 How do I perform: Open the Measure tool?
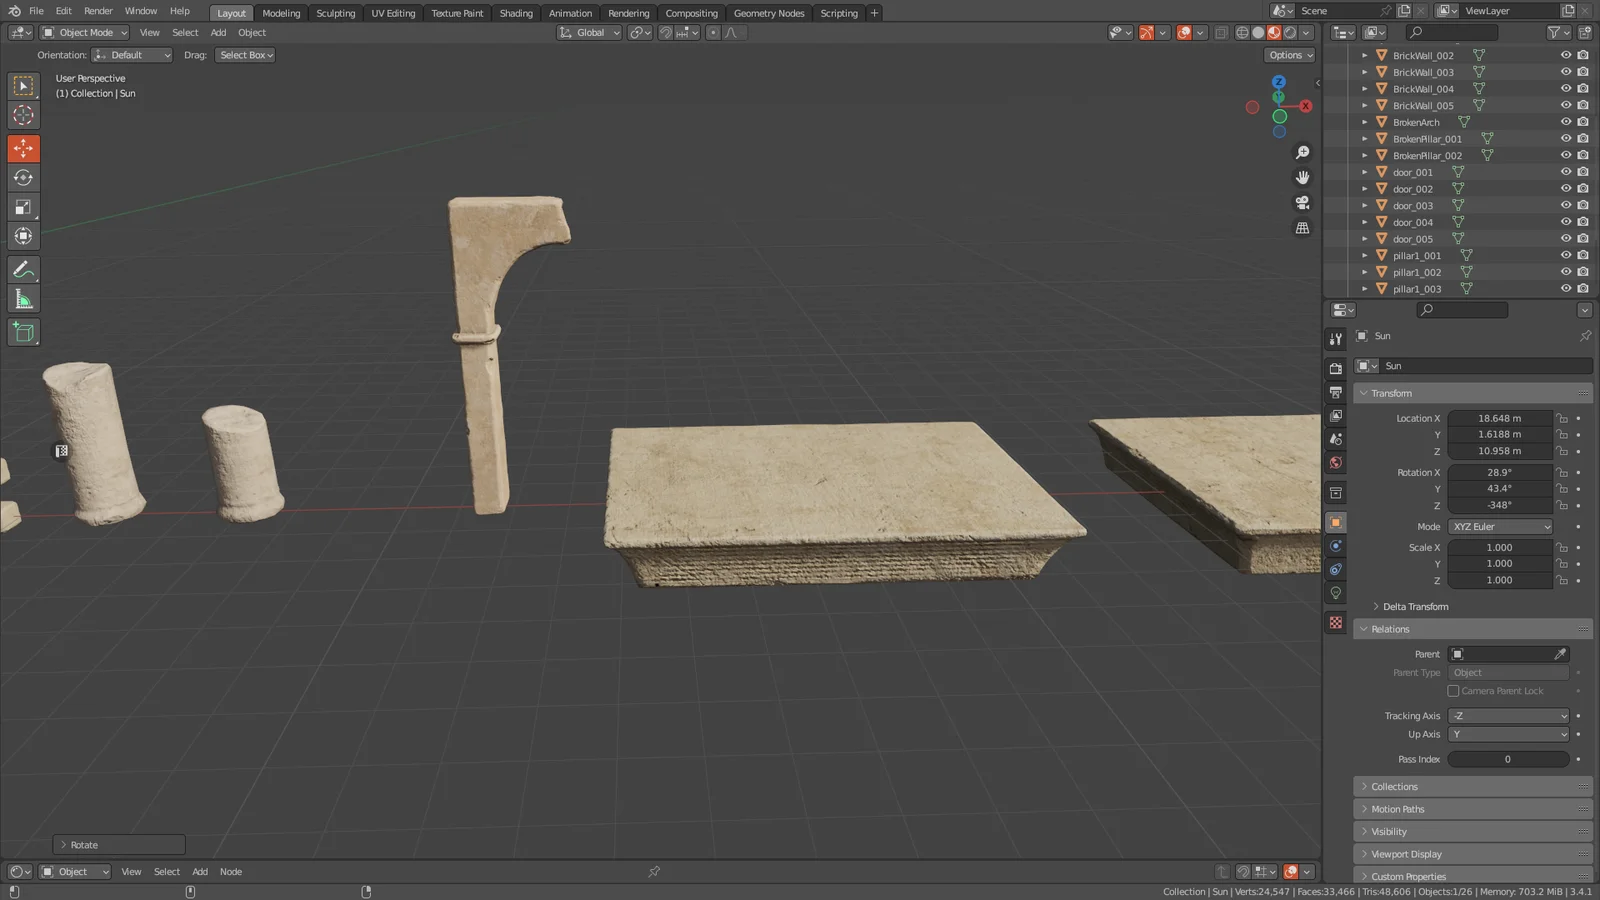point(23,298)
